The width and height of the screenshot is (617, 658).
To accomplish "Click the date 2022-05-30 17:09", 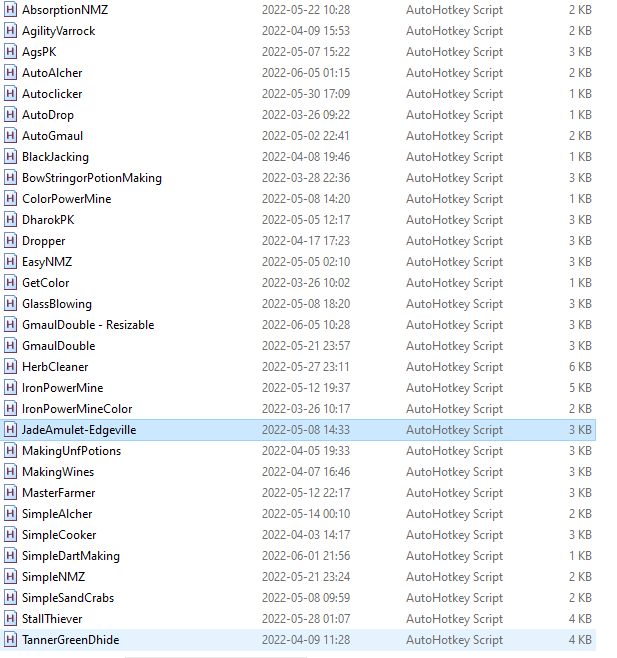I will coord(306,94).
